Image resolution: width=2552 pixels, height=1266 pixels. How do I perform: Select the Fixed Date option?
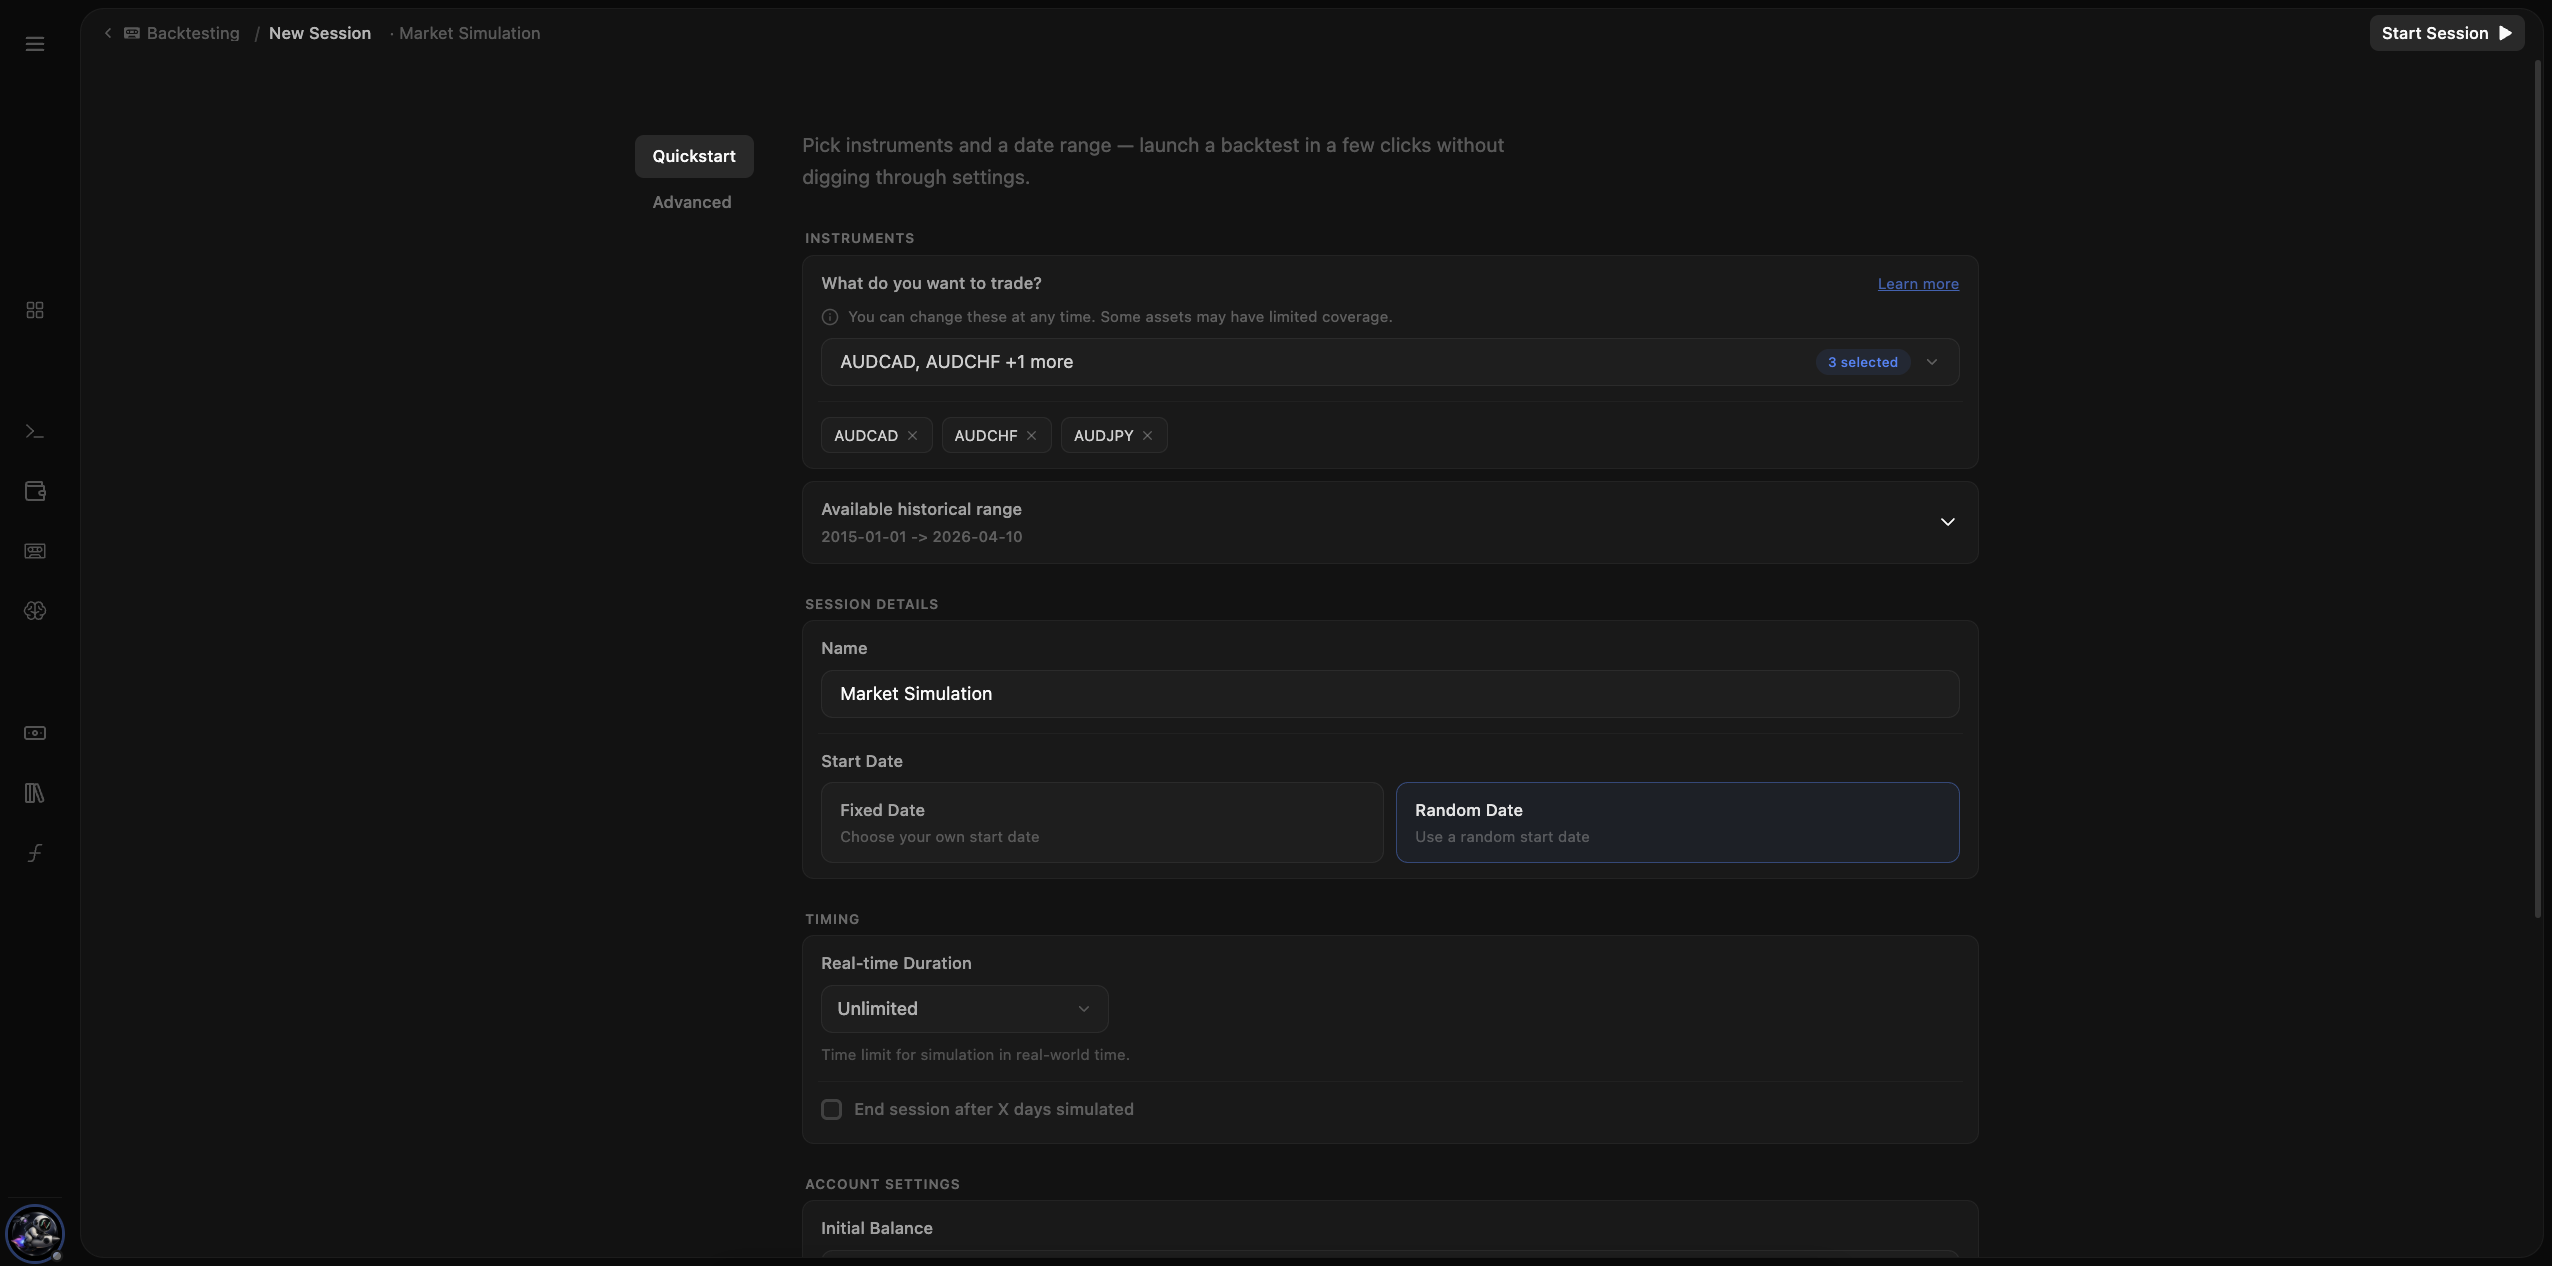tap(1102, 822)
